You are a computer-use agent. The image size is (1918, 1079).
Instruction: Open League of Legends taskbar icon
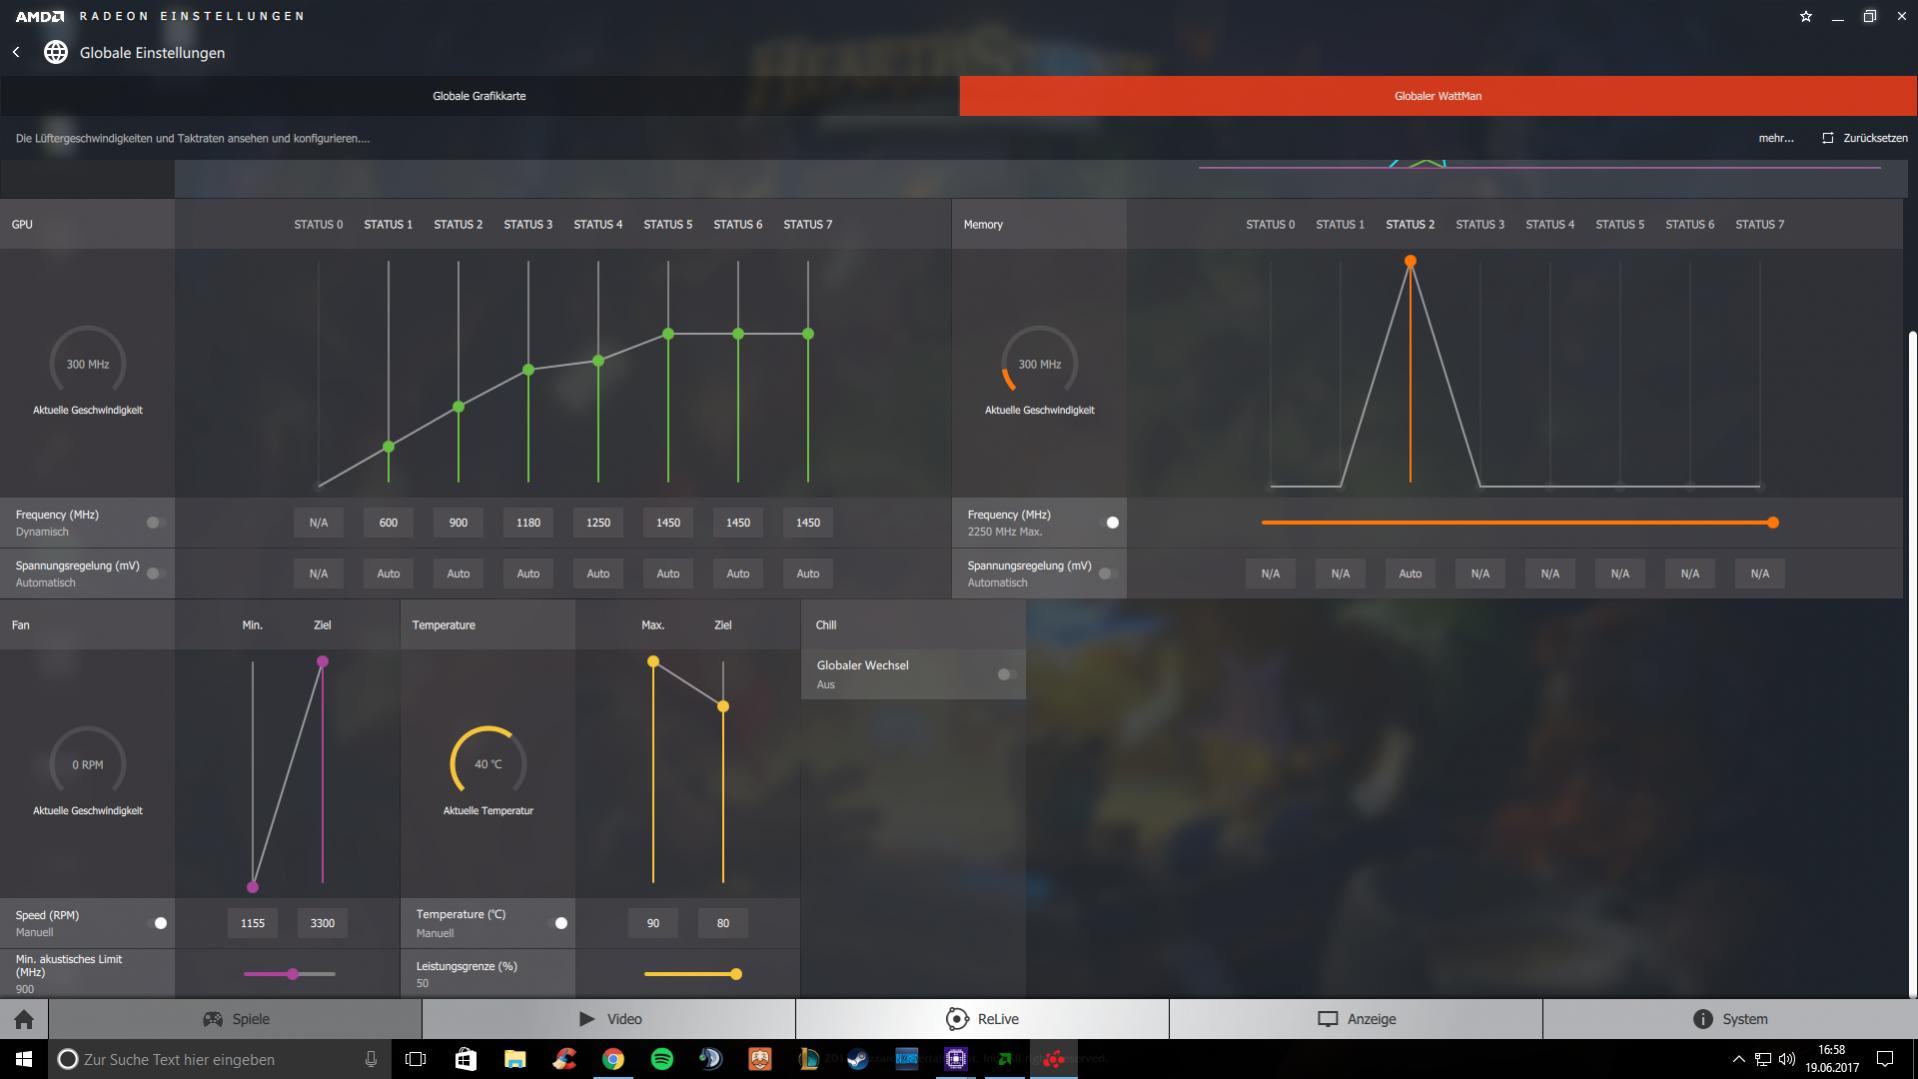(x=809, y=1059)
